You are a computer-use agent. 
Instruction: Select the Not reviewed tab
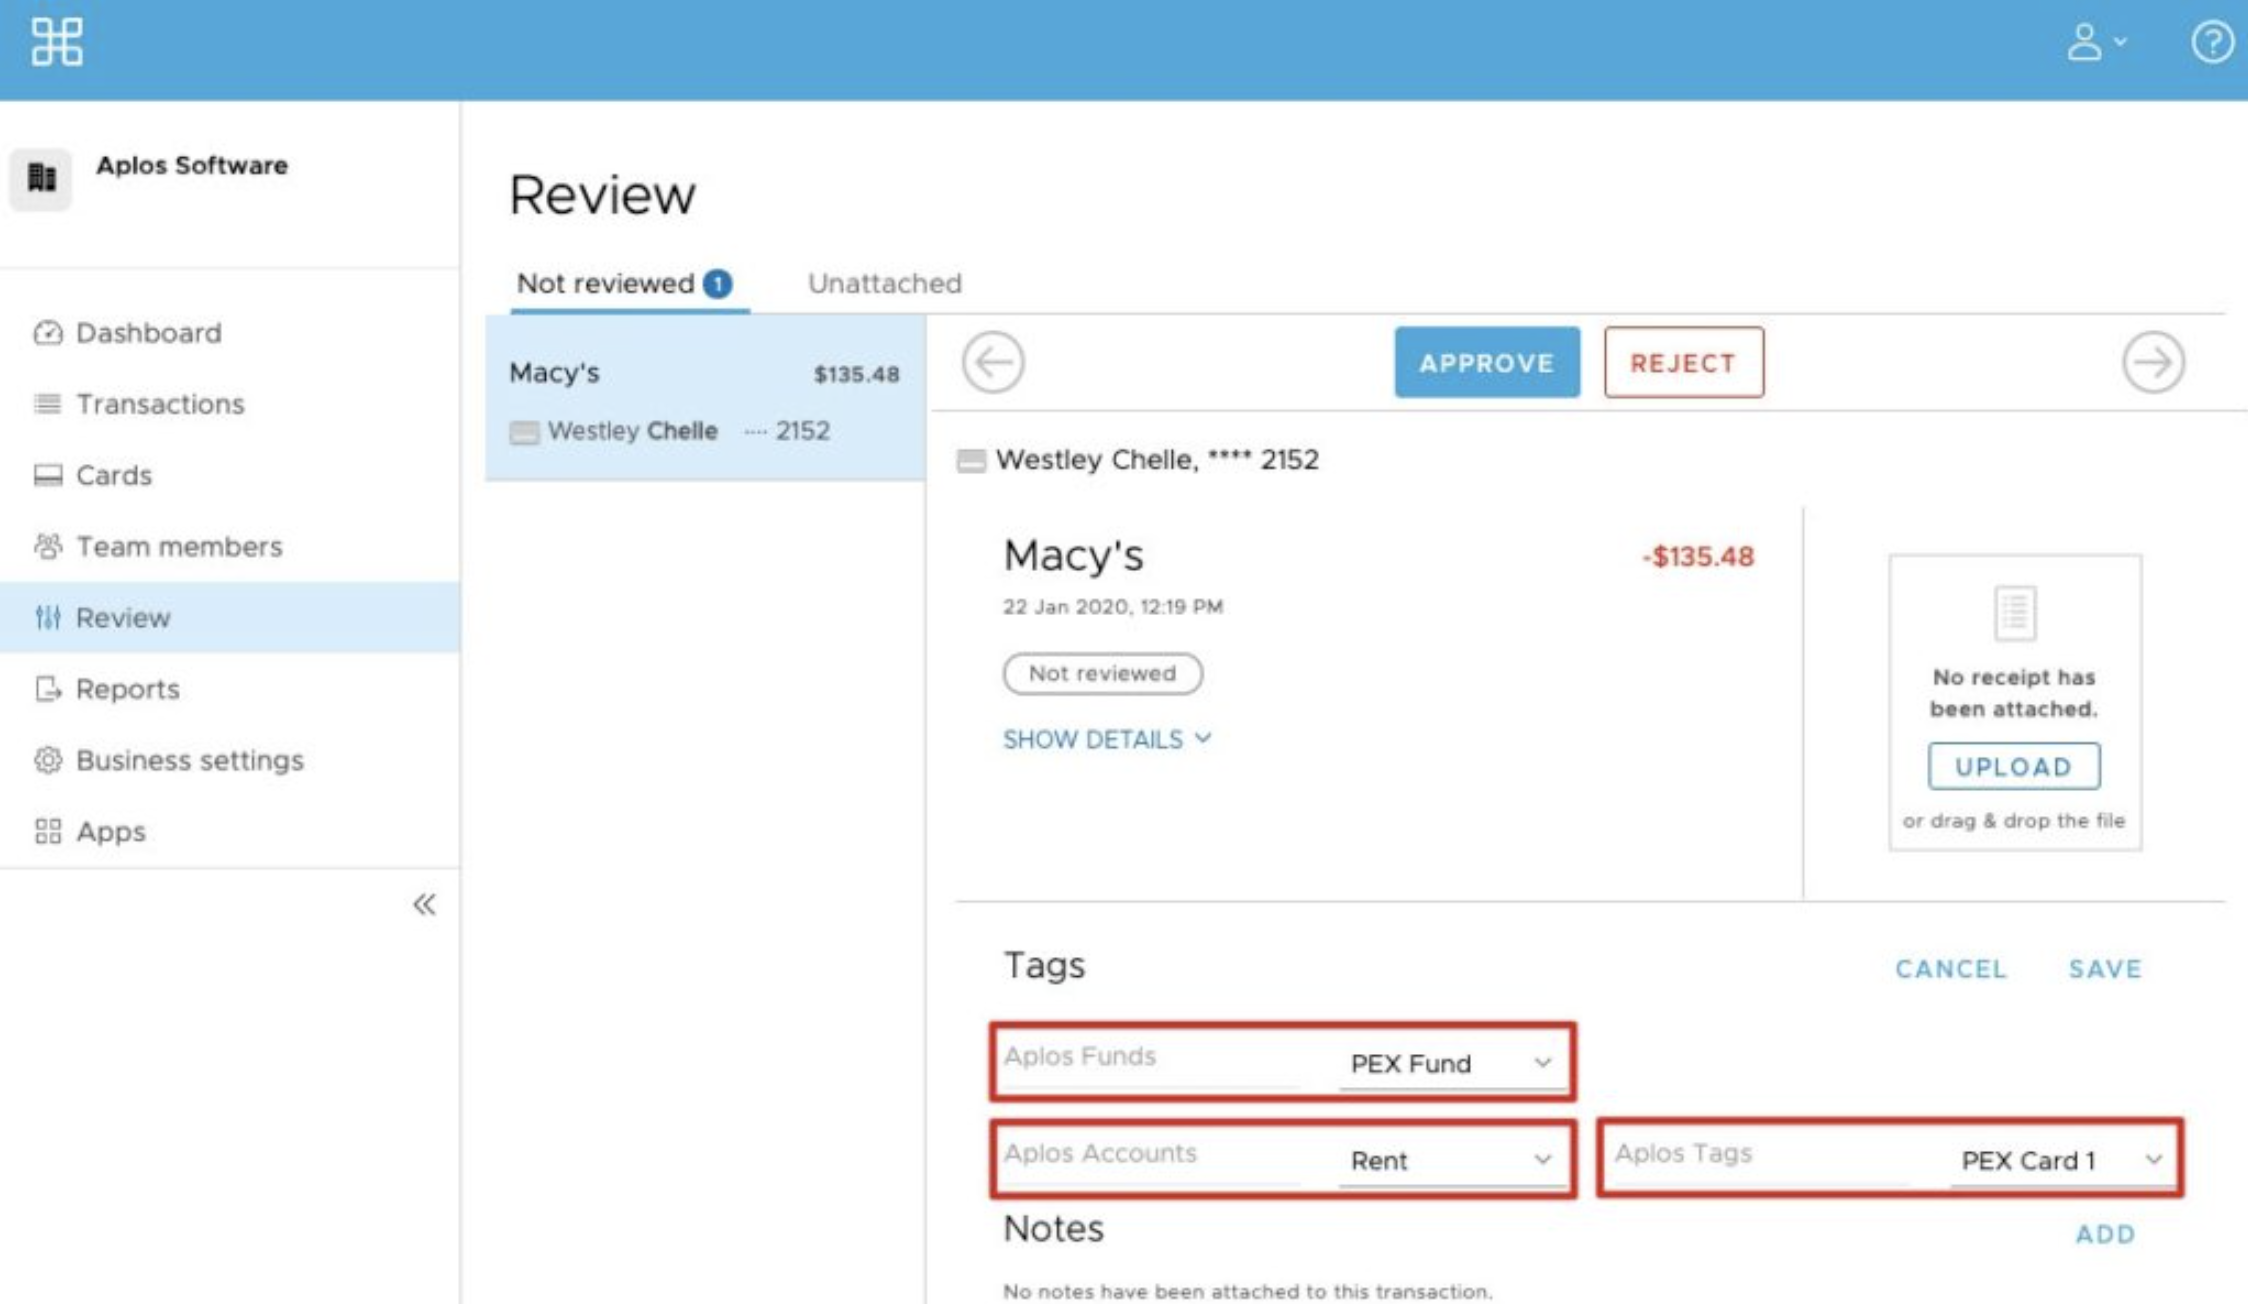coord(623,284)
